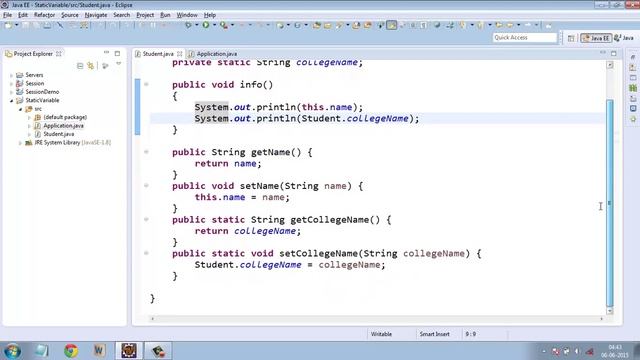Minimize the editor area

pos(603,53)
